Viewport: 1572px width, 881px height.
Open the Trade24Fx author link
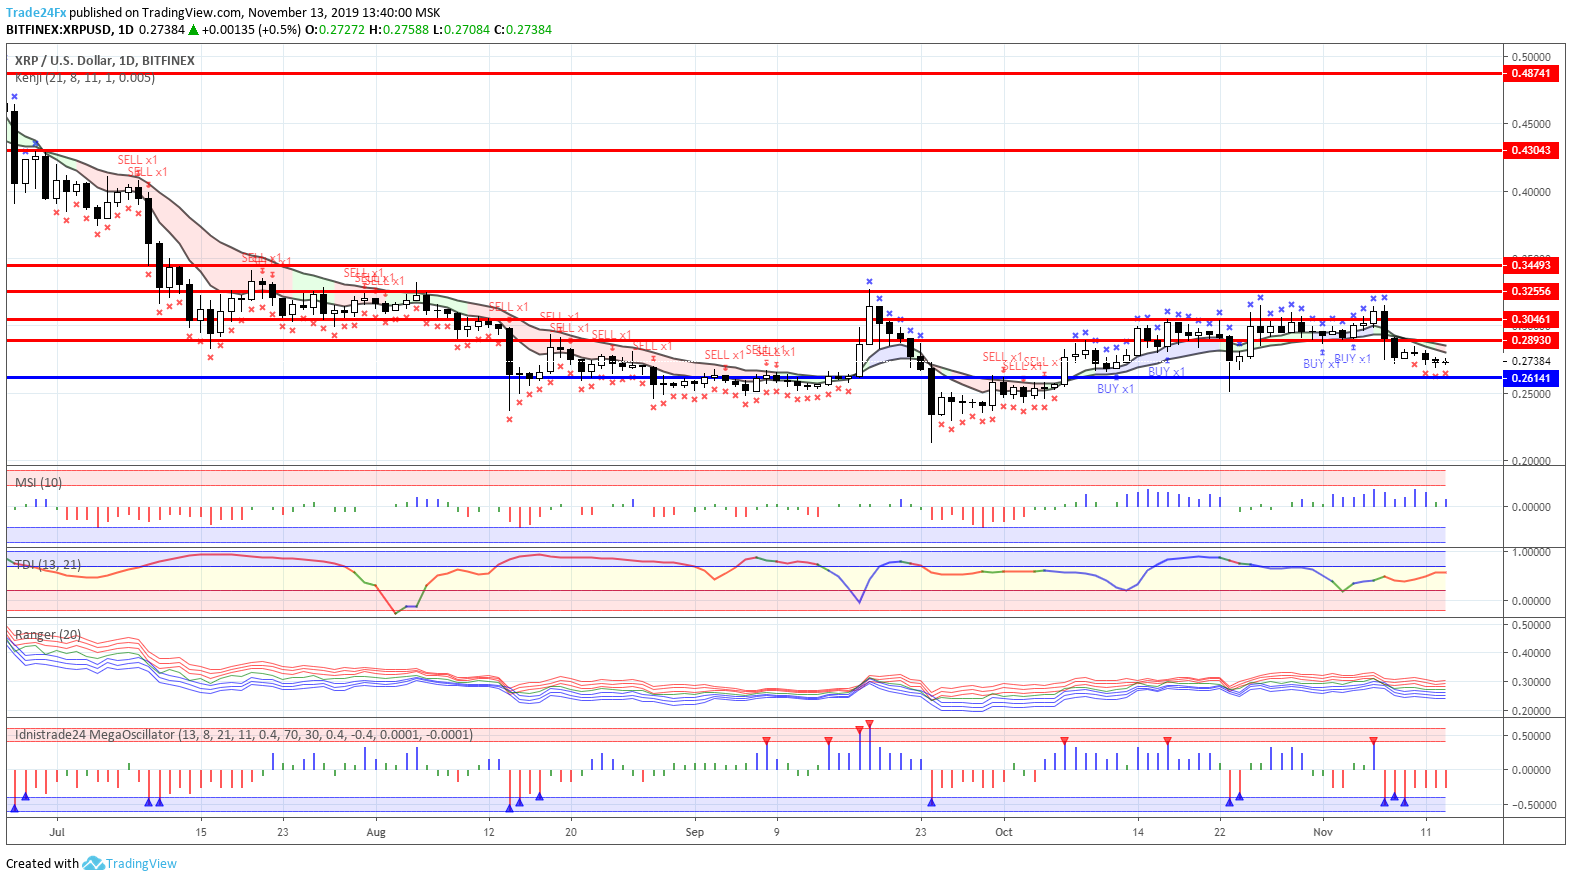click(x=36, y=13)
